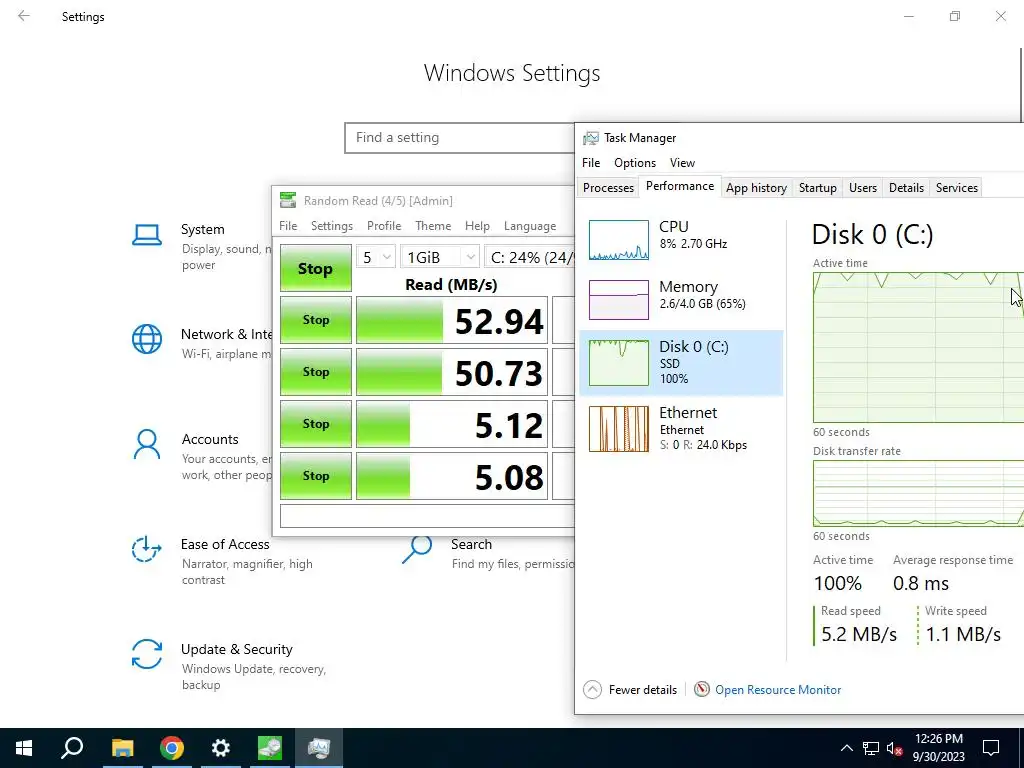Screen dimensions: 1024x768
Task: Click the large top Stop button
Action: coord(315,268)
